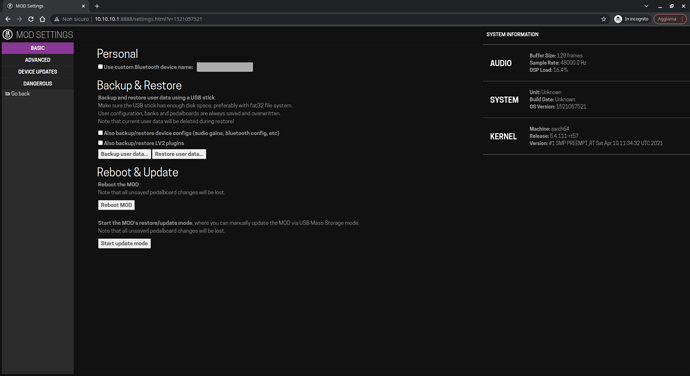
Task: Click the kernel Version line
Action: (596, 143)
